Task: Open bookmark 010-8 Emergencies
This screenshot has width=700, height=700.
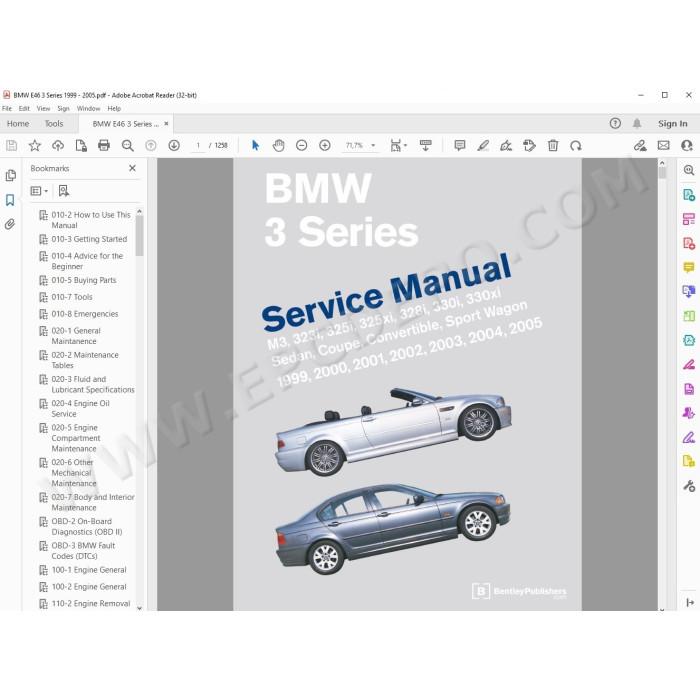Action: click(x=85, y=314)
